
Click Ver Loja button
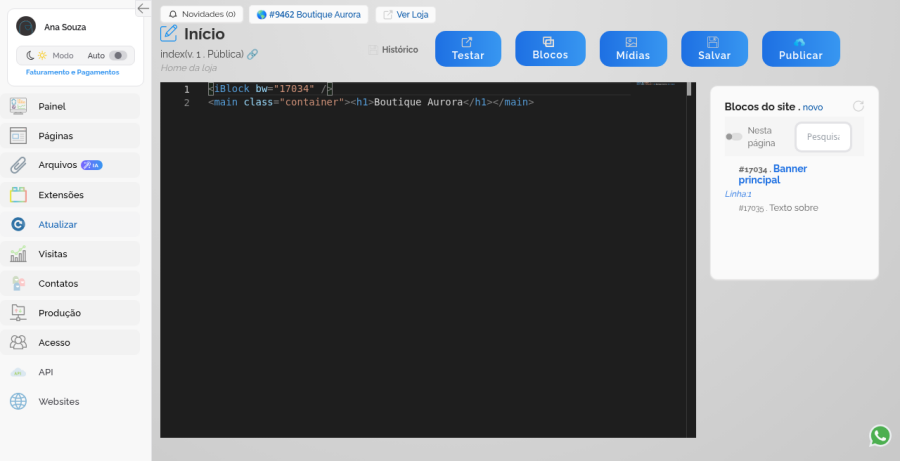[x=406, y=14]
